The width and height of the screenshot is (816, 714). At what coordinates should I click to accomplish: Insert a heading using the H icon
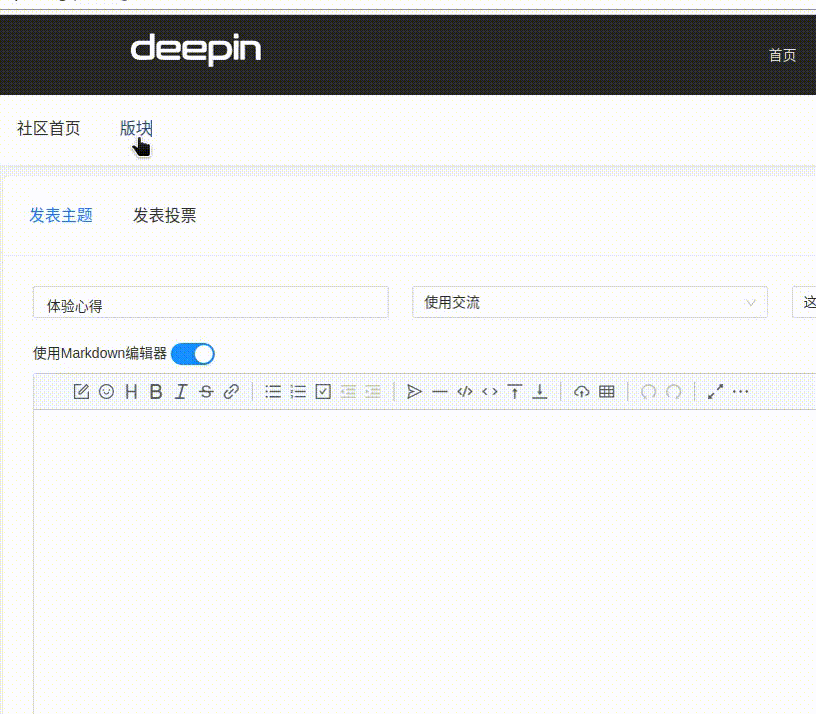pyautogui.click(x=131, y=391)
